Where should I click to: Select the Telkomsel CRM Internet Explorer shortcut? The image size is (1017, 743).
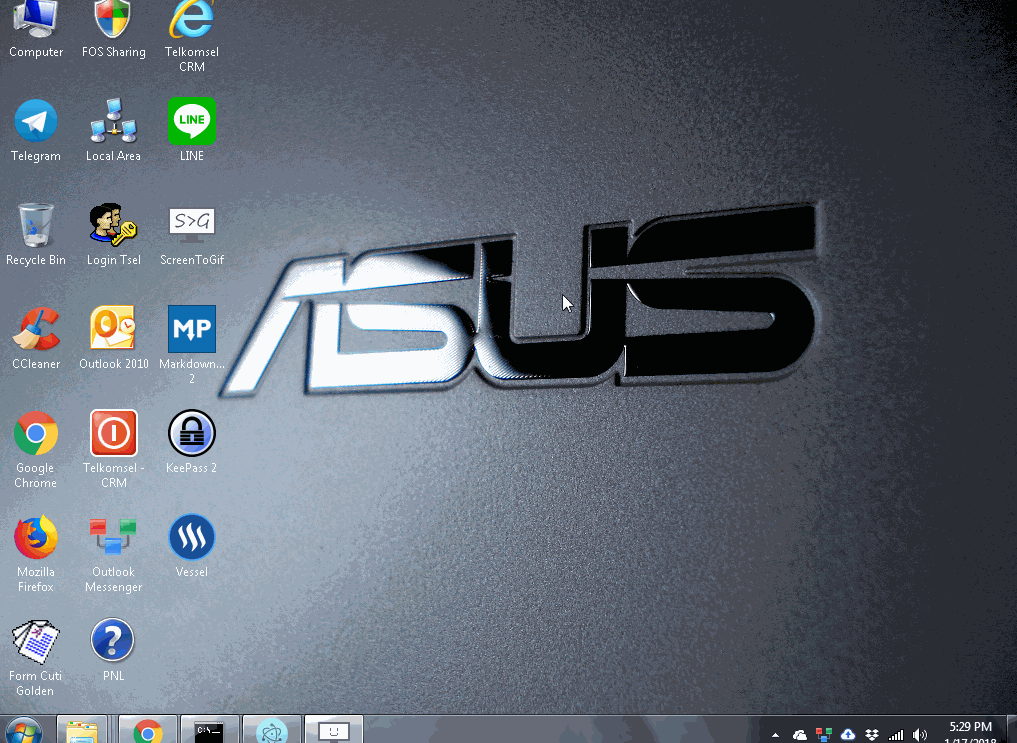[x=191, y=36]
